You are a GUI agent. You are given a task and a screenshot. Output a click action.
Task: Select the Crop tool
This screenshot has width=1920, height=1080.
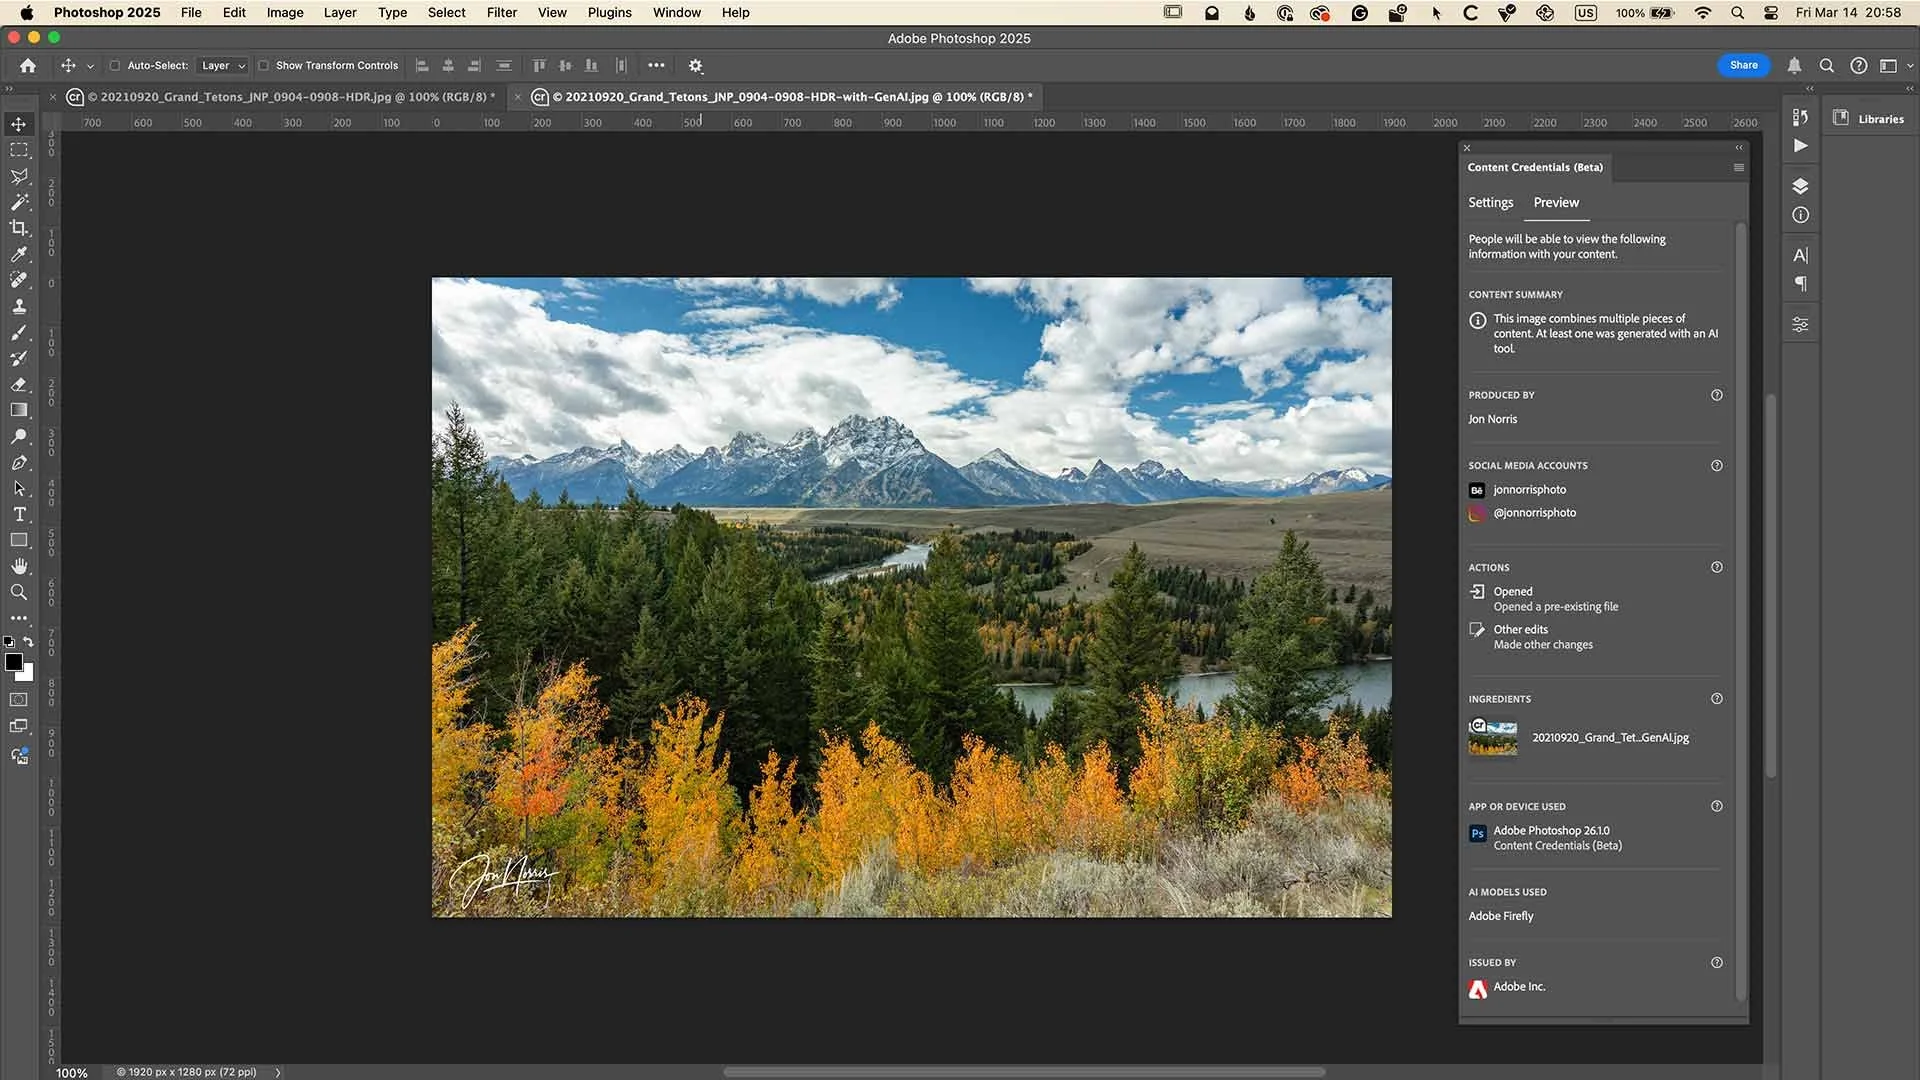pyautogui.click(x=19, y=228)
